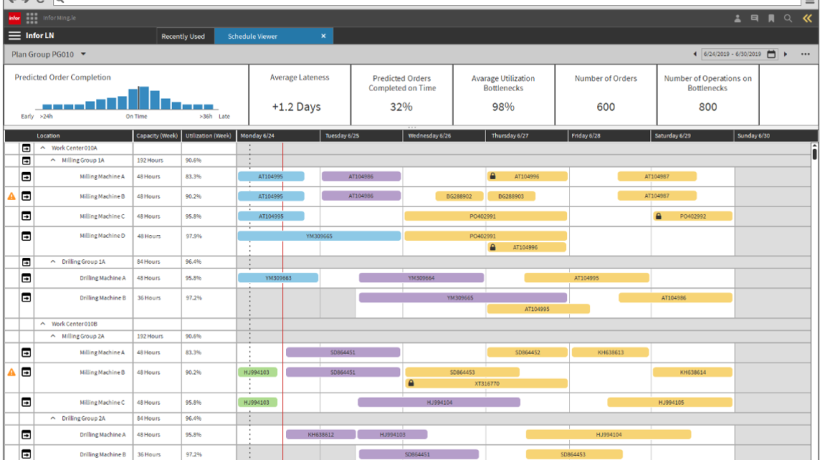Image resolution: width=820 pixels, height=460 pixels.
Task: Open the user profile icon
Action: pyautogui.click(x=737, y=18)
